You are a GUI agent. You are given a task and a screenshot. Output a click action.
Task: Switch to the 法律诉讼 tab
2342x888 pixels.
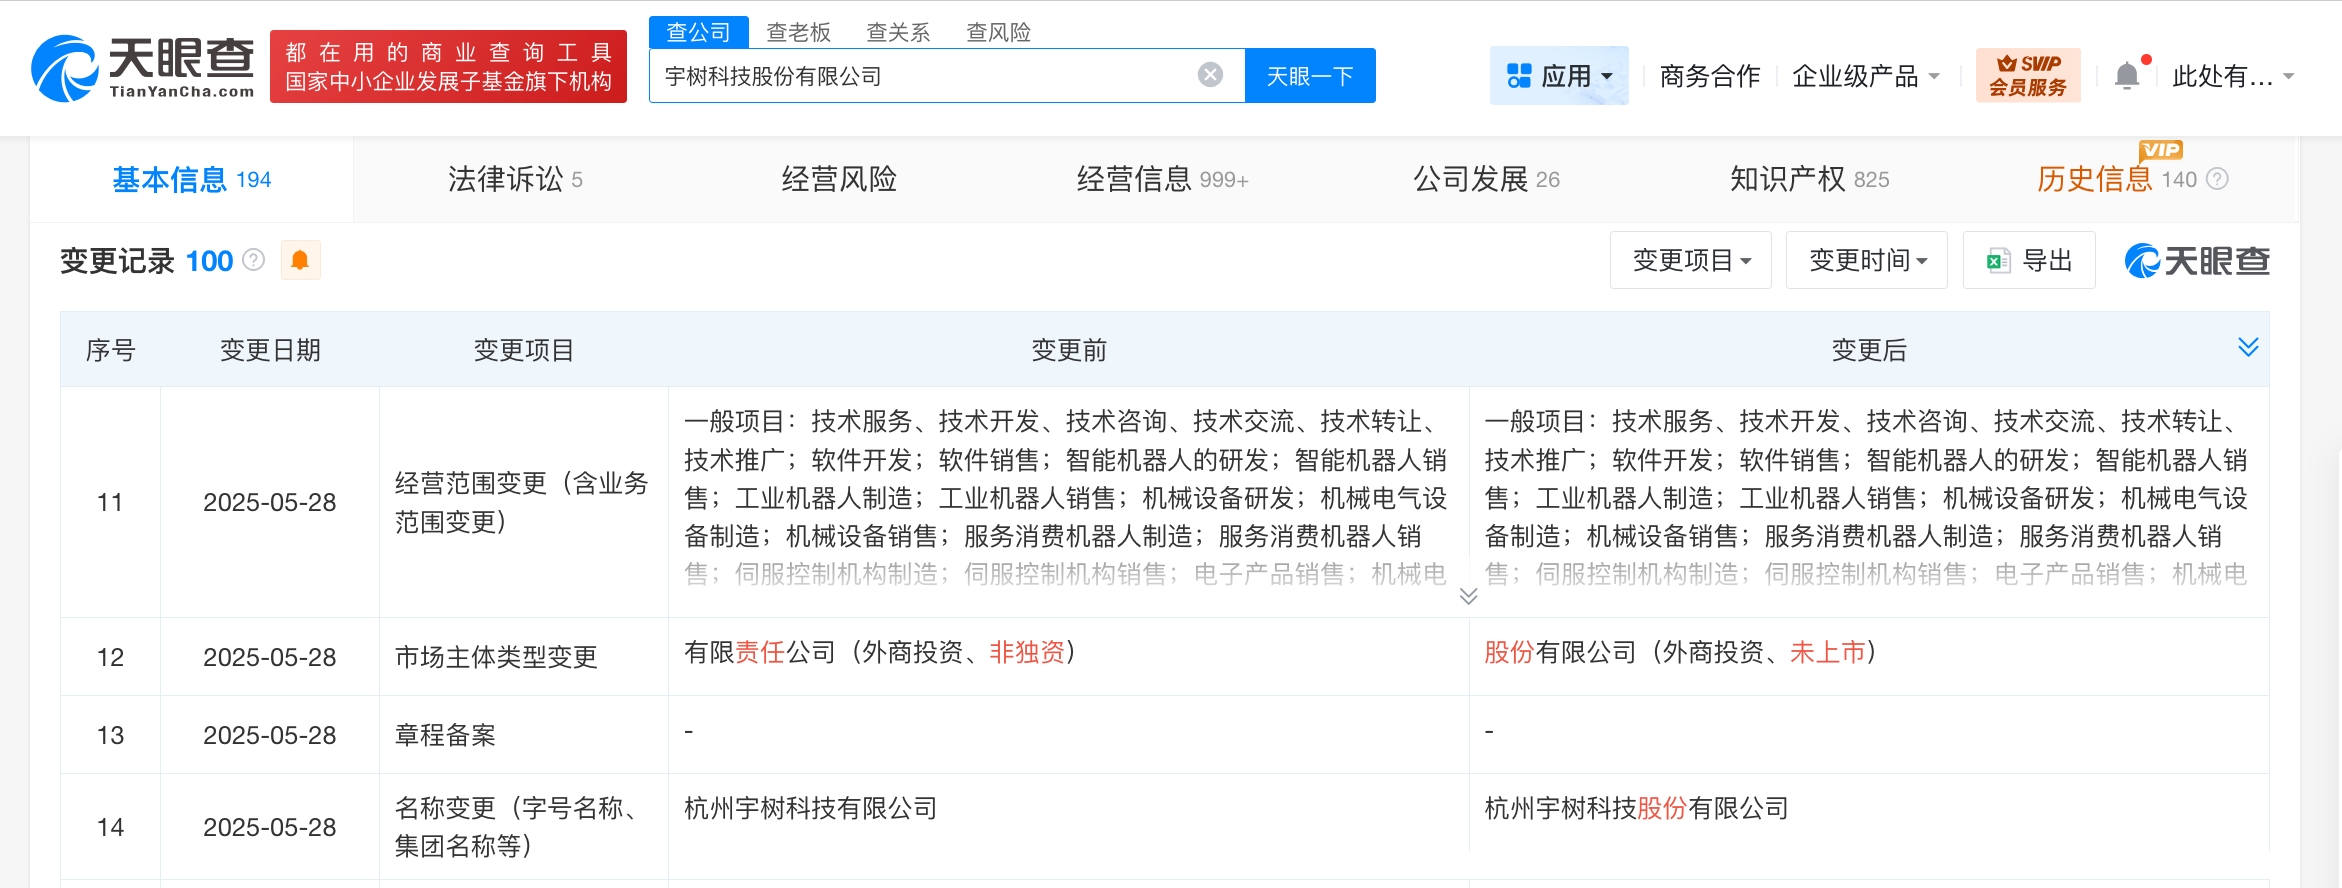514,179
